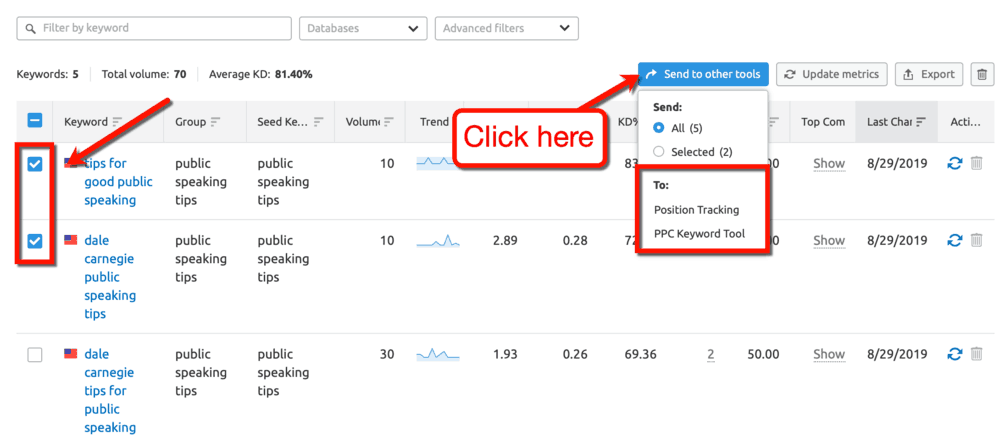Expand the Advanced filters dropdown
Image resolution: width=1000 pixels, height=442 pixels.
506,29
